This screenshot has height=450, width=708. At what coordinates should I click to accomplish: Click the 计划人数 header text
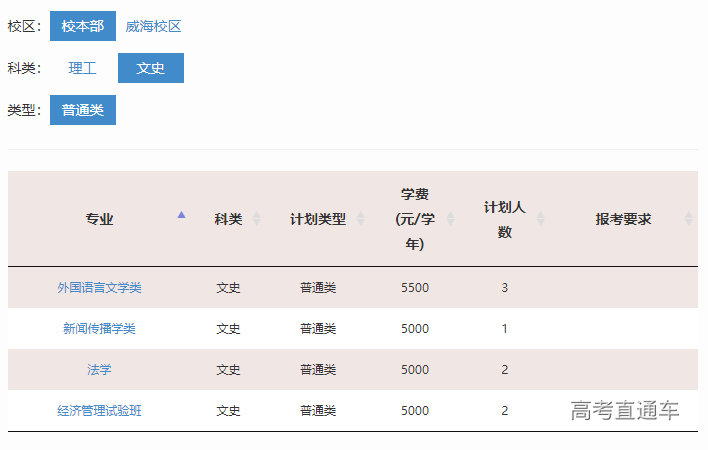(x=504, y=220)
